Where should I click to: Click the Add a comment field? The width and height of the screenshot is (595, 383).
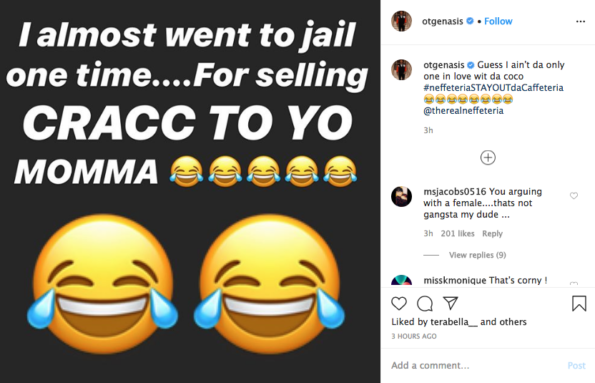click(477, 366)
